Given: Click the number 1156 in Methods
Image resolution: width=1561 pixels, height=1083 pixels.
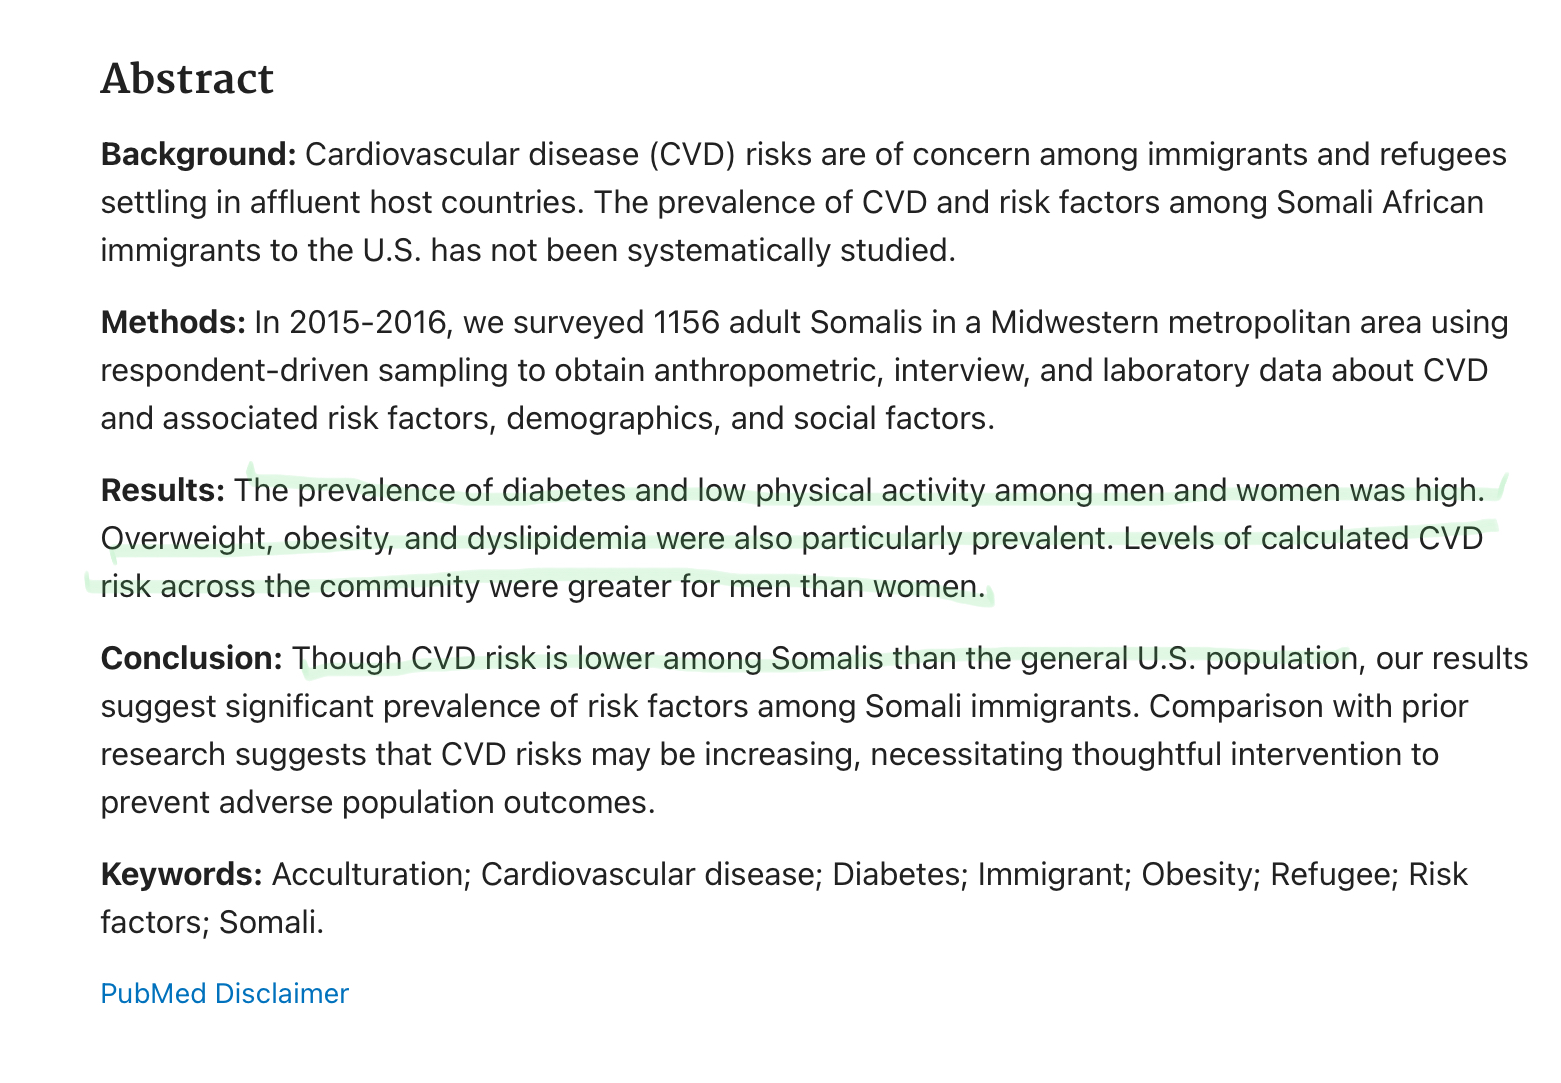Looking at the screenshot, I should [686, 322].
